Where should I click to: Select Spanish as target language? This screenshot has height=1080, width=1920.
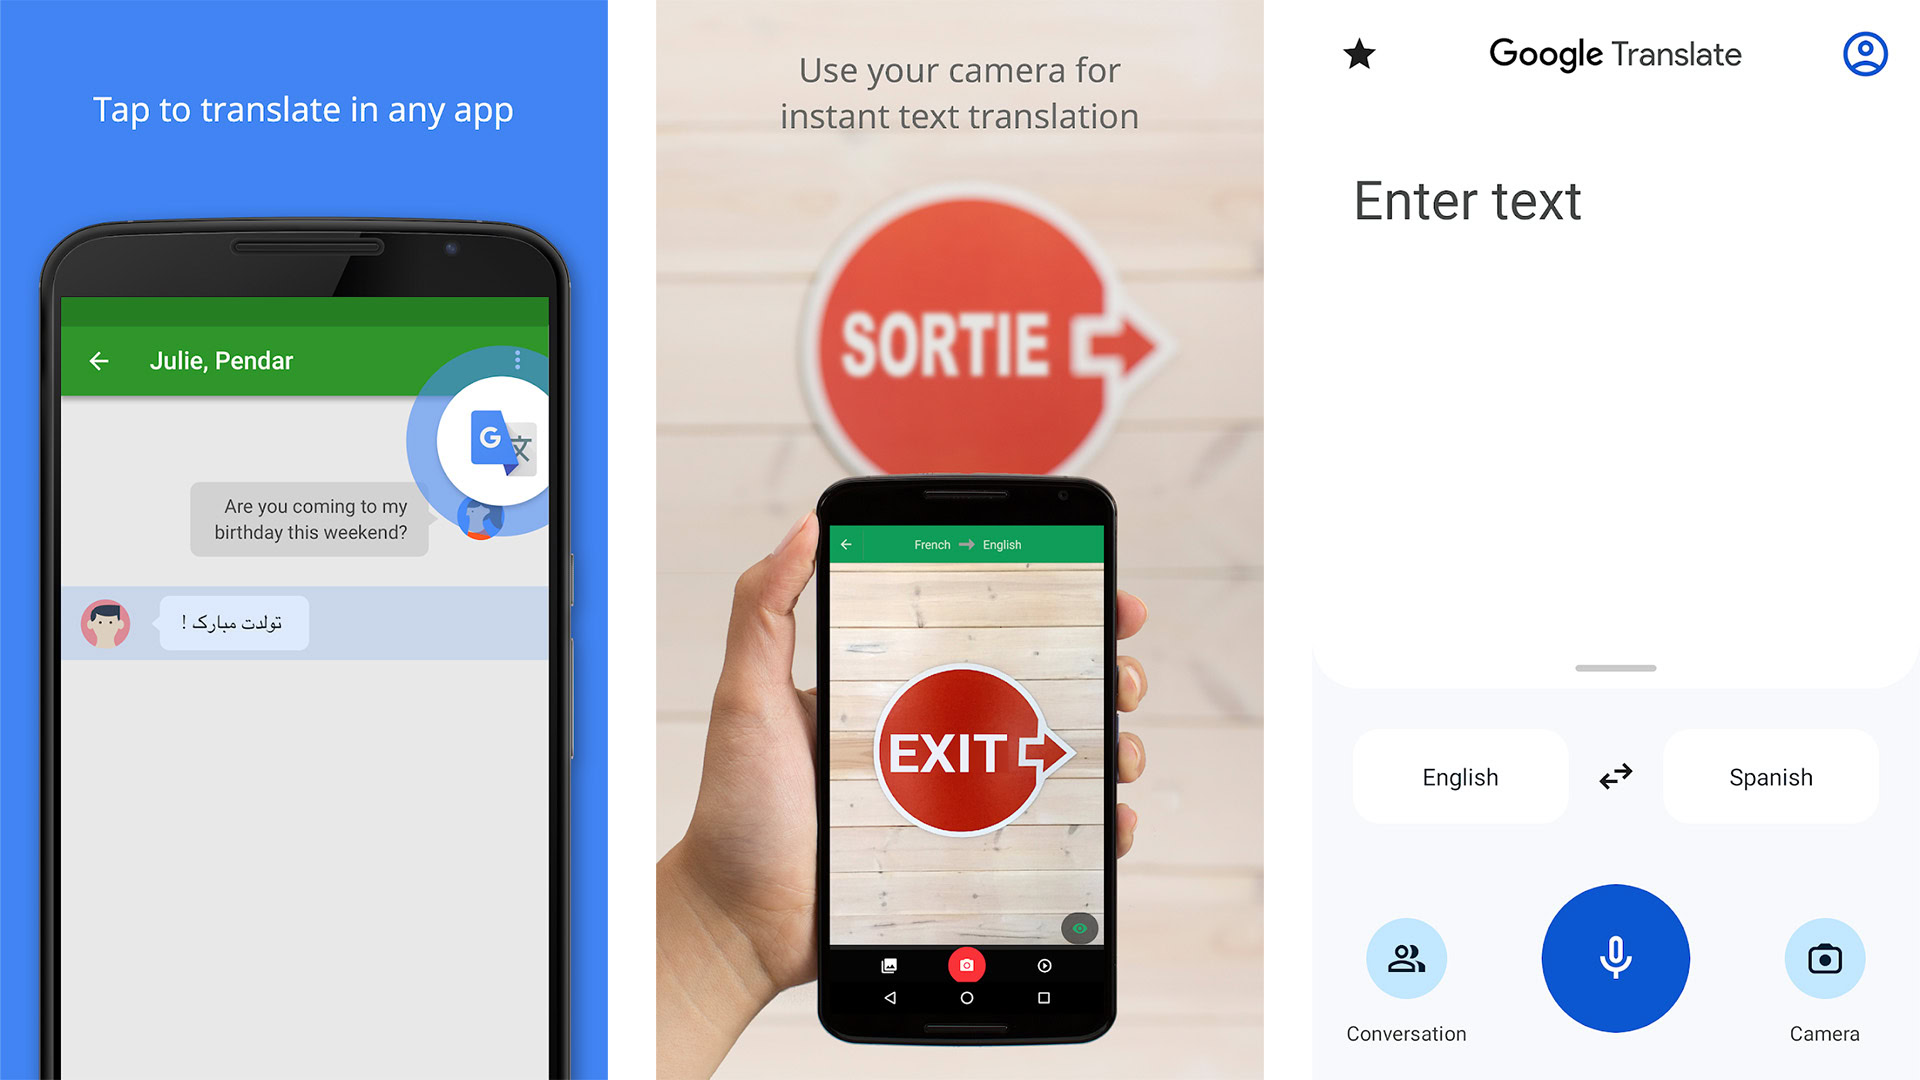(1770, 775)
